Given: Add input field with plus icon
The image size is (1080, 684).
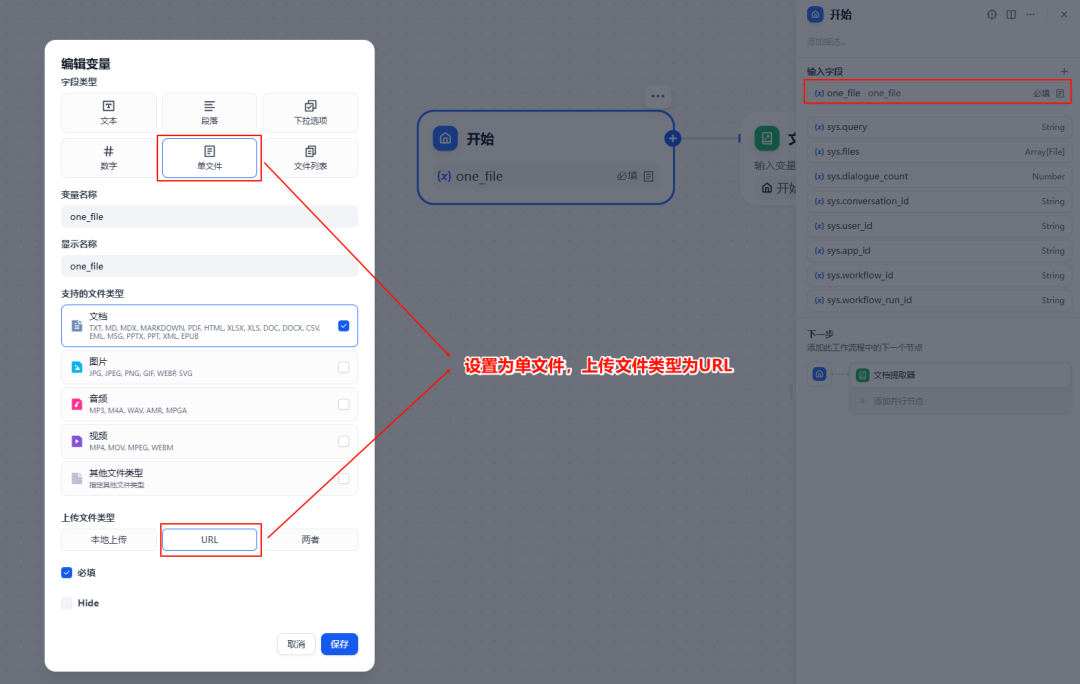Looking at the screenshot, I should [1063, 72].
